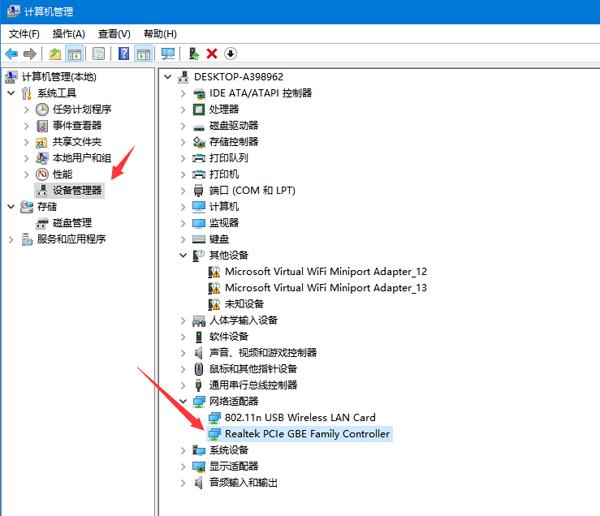Select Microsoft Virtual WiFi Miniport Adapter_13
600x516 pixels.
click(326, 288)
